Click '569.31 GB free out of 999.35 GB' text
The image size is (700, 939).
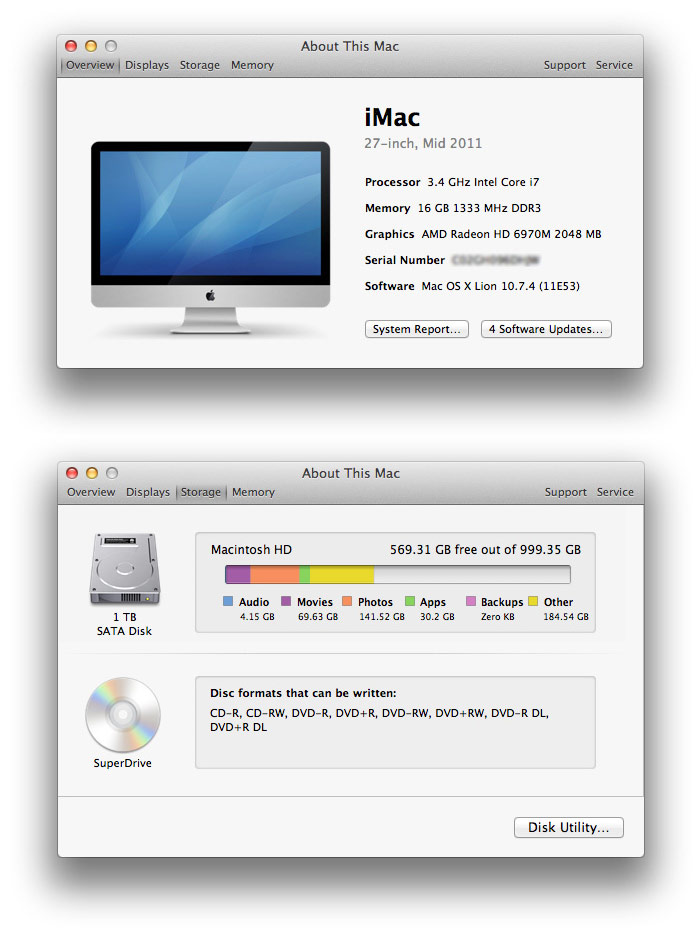[x=485, y=549]
